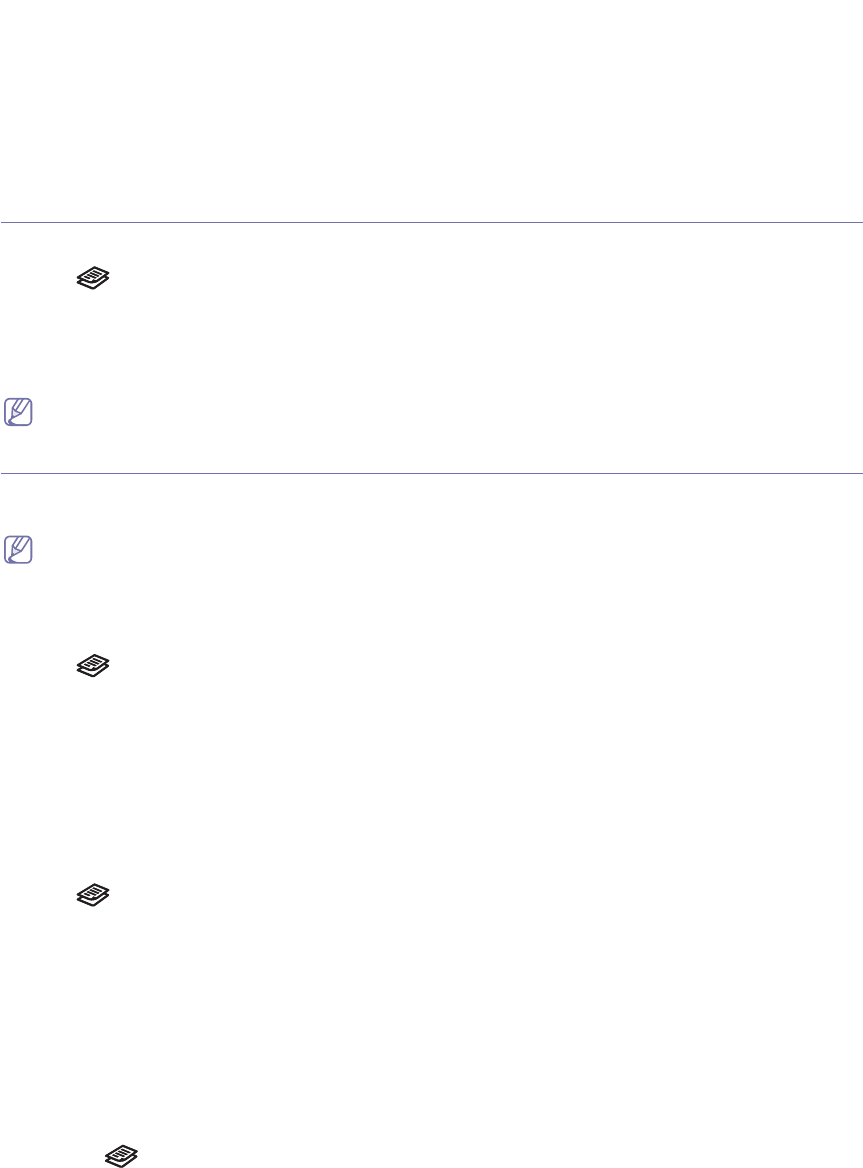This screenshot has height=1168, width=863.
Task: Select the section rule above the first copy icon
Action: click(431, 222)
